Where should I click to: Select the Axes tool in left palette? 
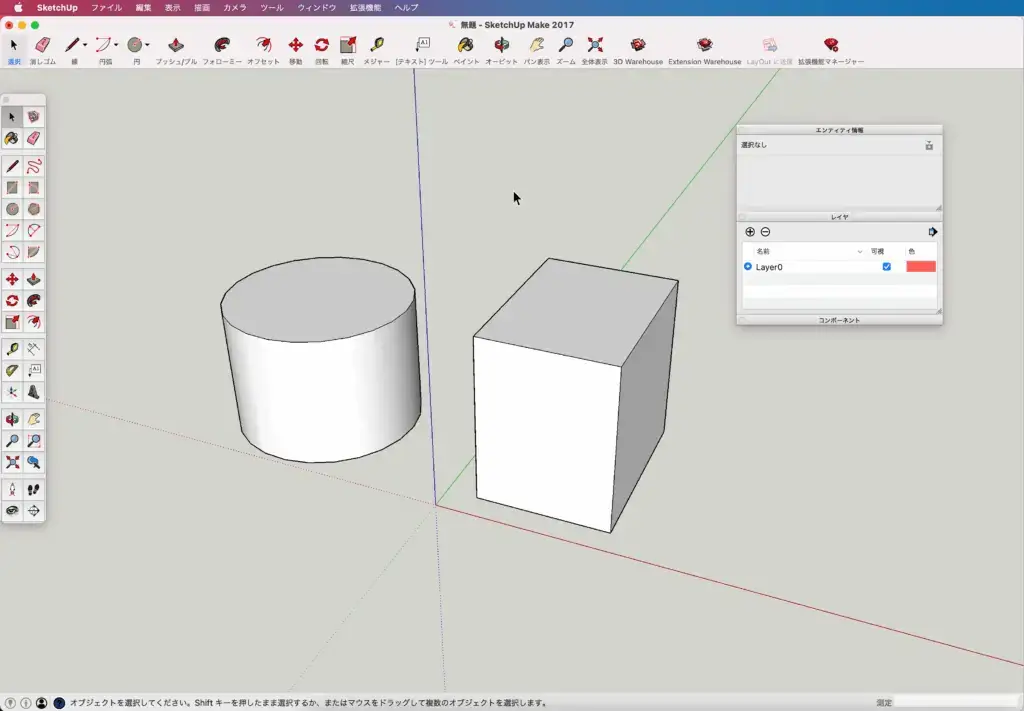(x=12, y=392)
